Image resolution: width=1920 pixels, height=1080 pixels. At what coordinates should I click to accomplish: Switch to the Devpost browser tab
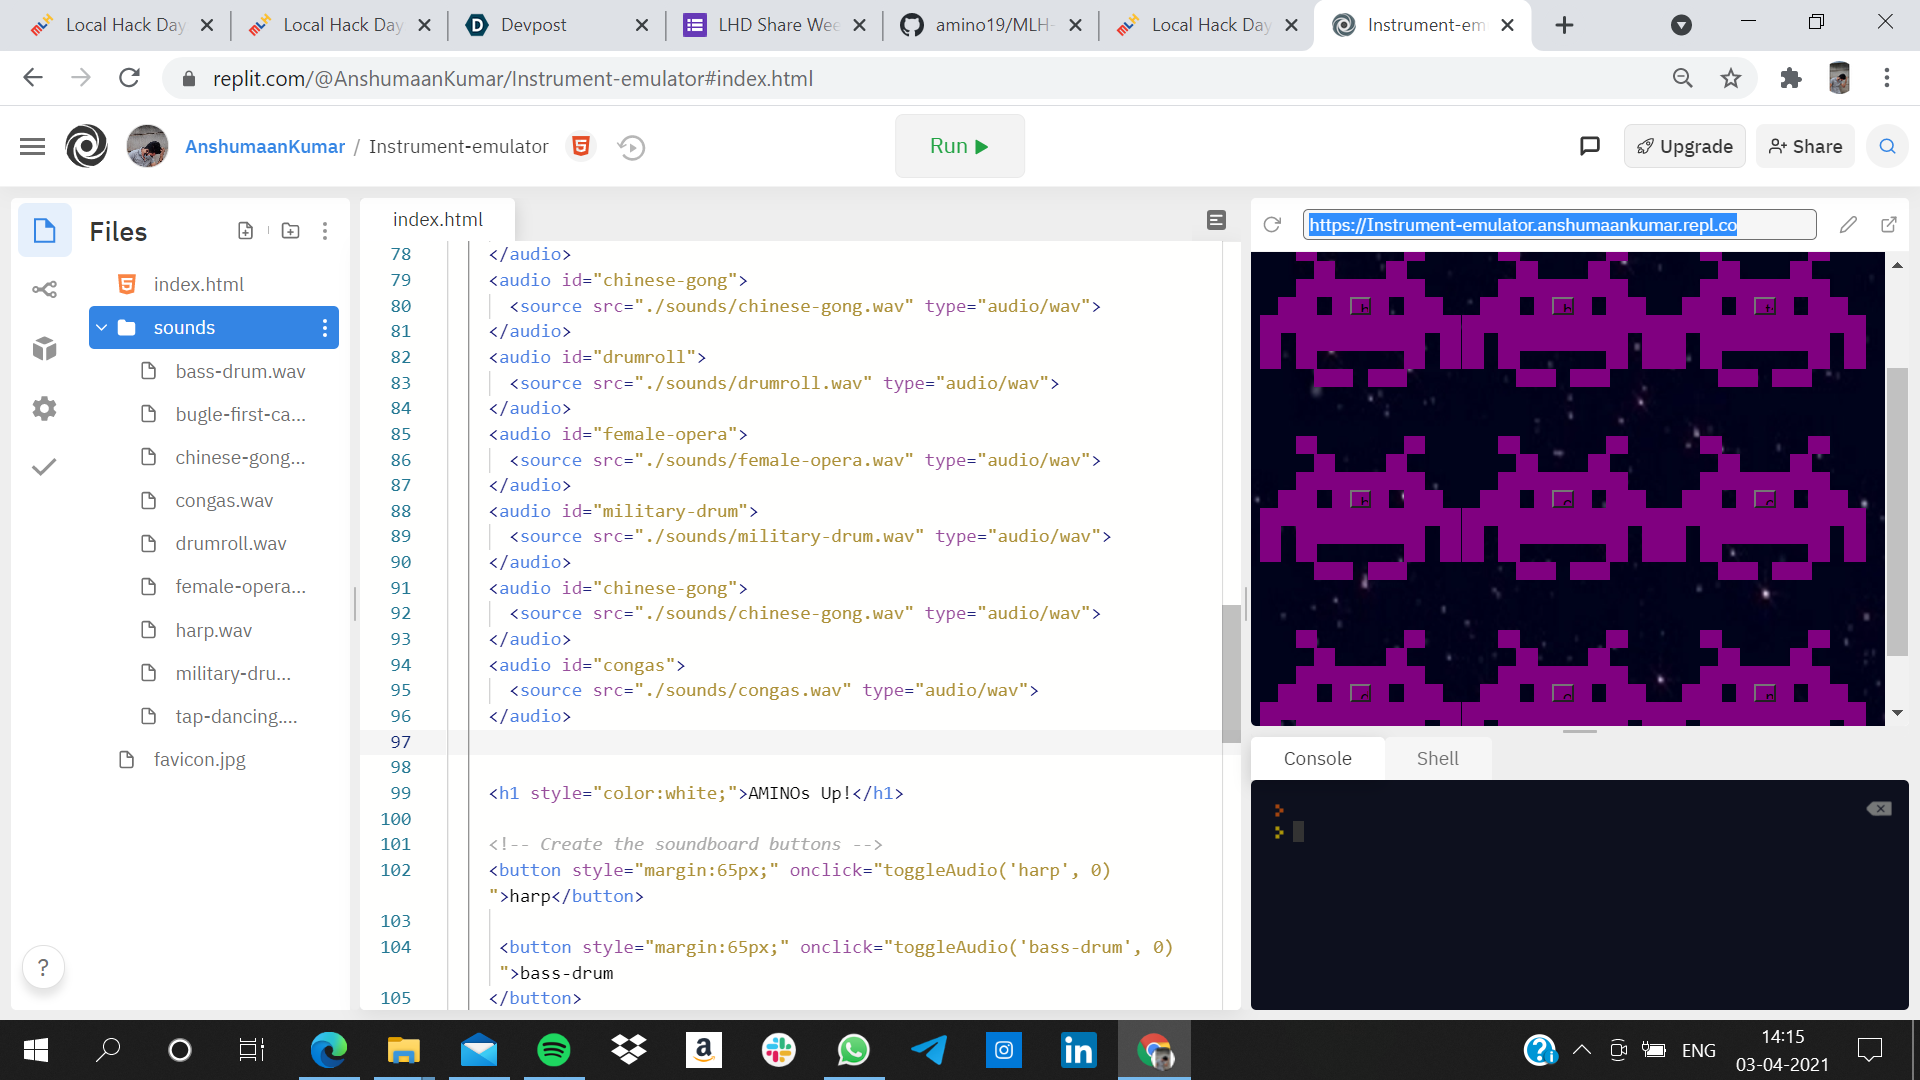534,25
